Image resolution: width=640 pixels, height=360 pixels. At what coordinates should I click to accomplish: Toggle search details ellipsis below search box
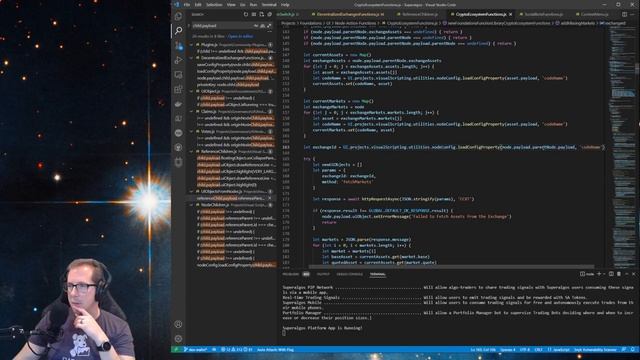(x=269, y=31)
